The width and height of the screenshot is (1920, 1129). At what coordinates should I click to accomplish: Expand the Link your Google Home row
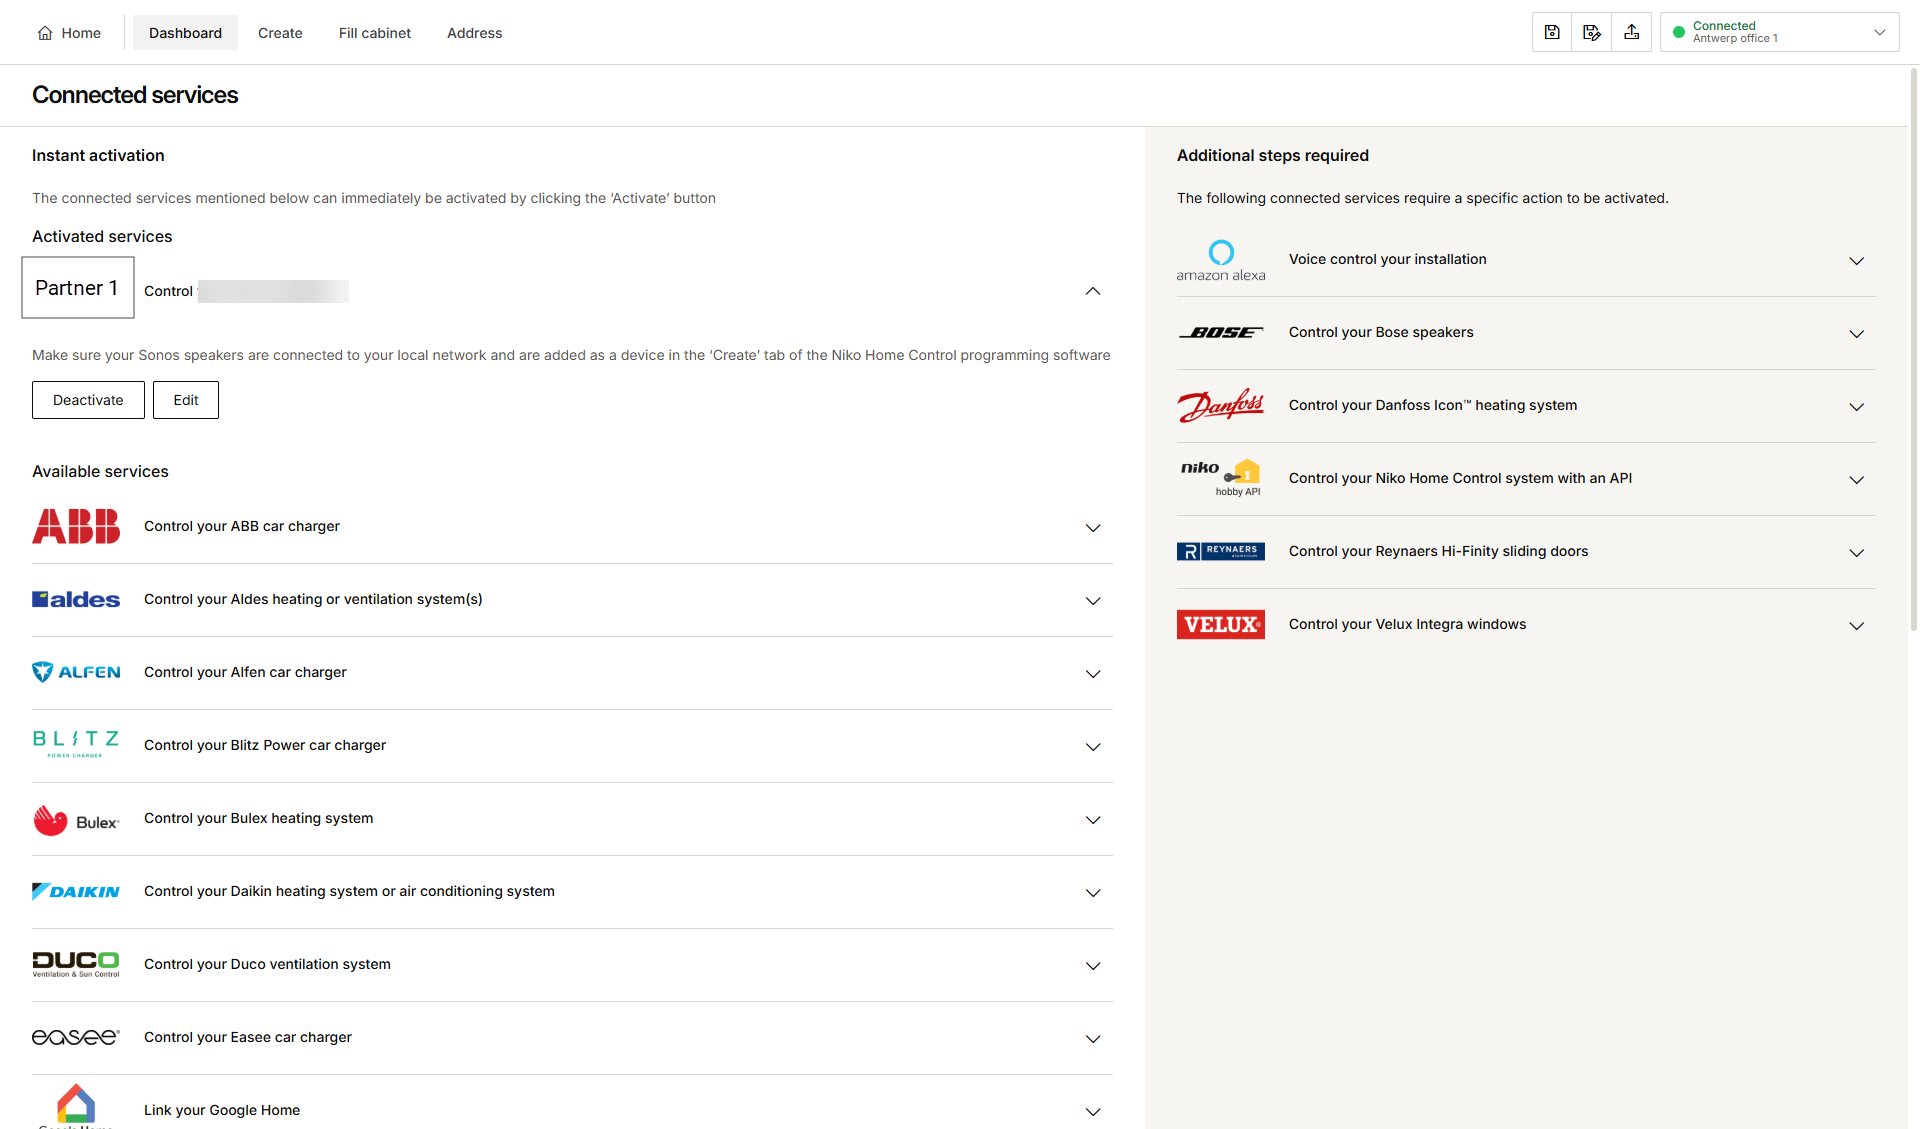click(x=1093, y=1112)
